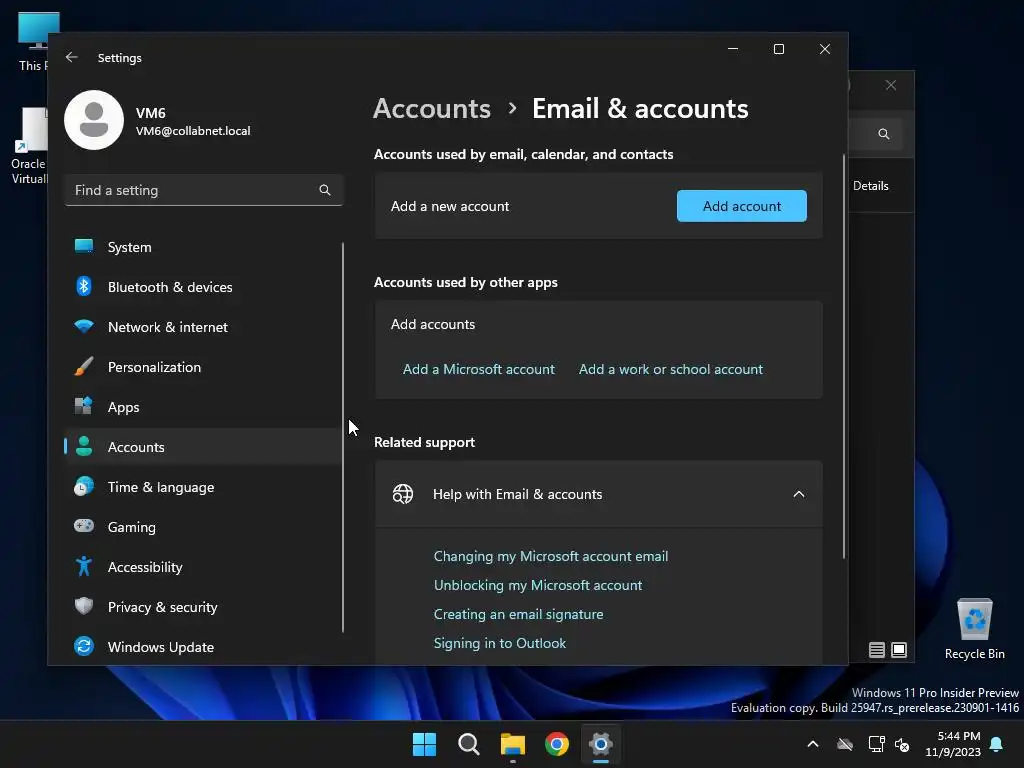Screen dimensions: 1024x768
Task: Open the Apps icon in sidebar
Action: [84, 406]
